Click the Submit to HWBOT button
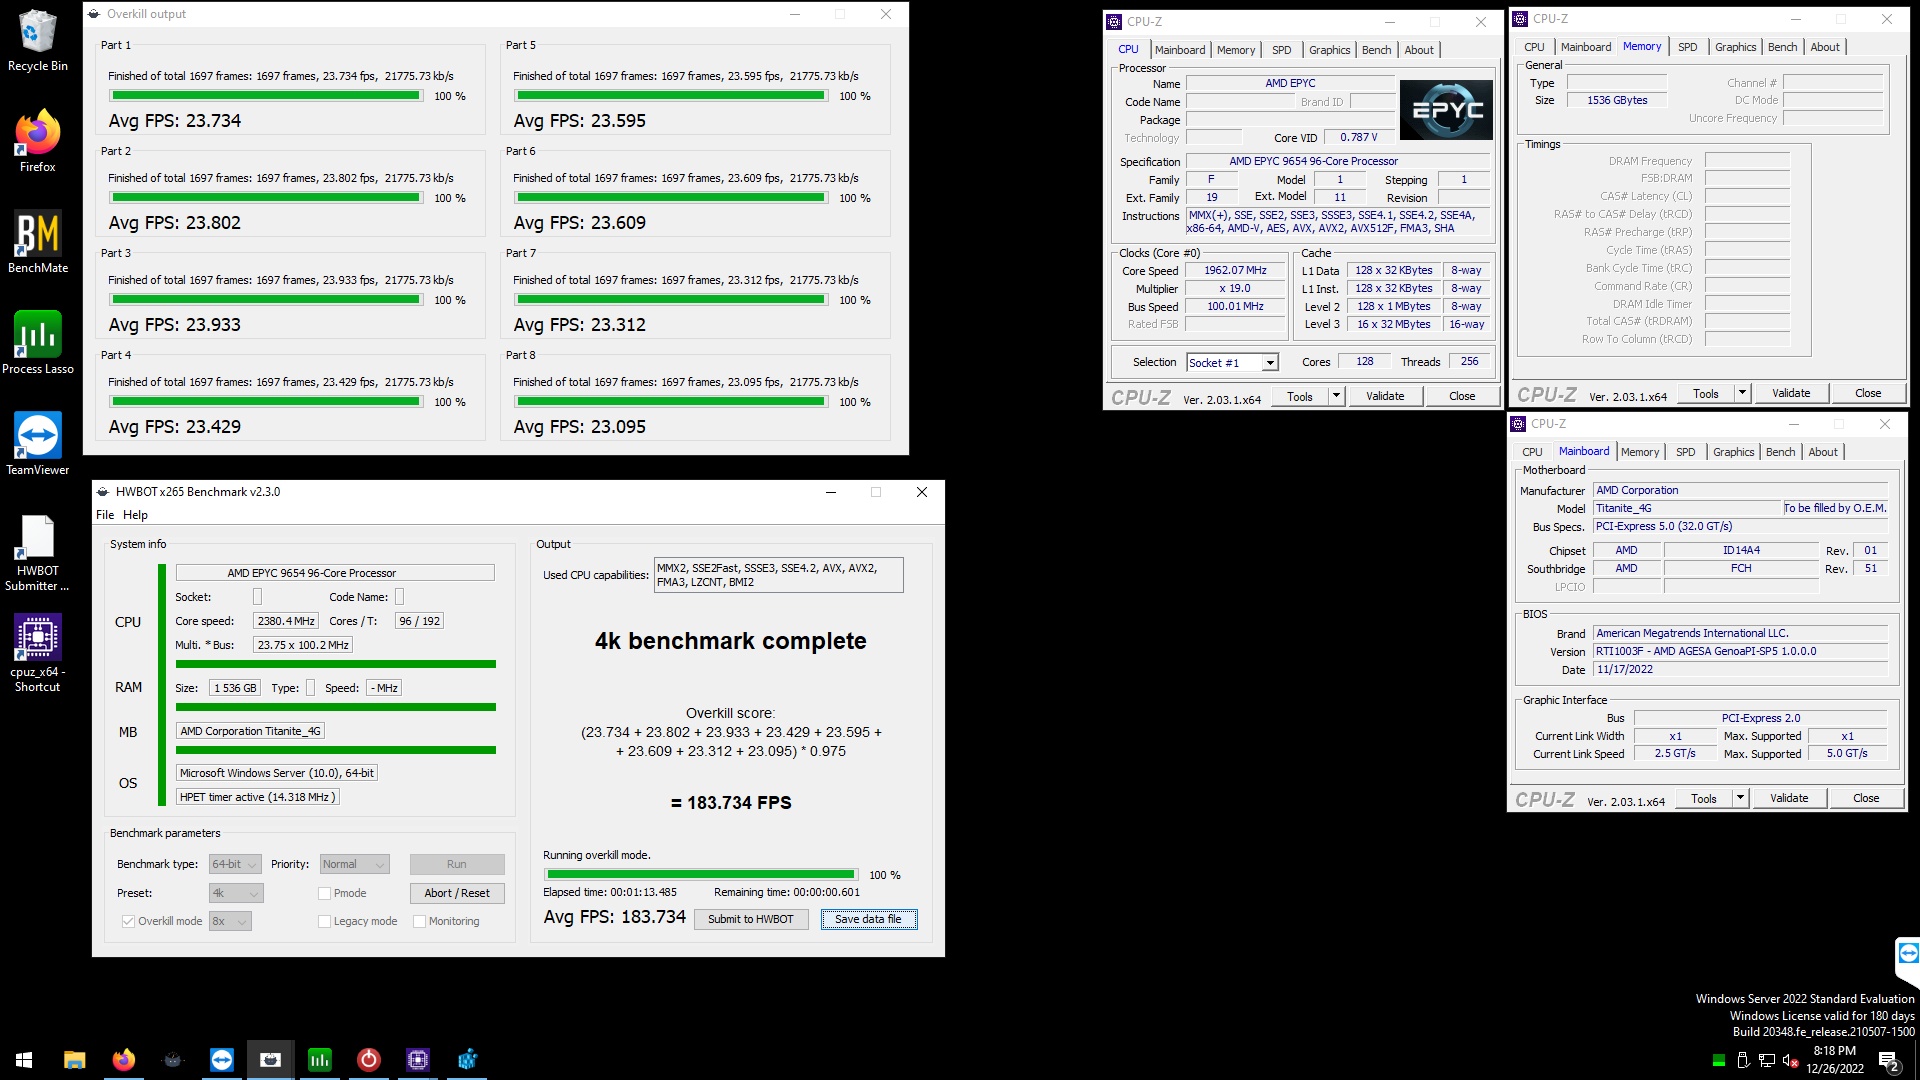 pyautogui.click(x=751, y=919)
